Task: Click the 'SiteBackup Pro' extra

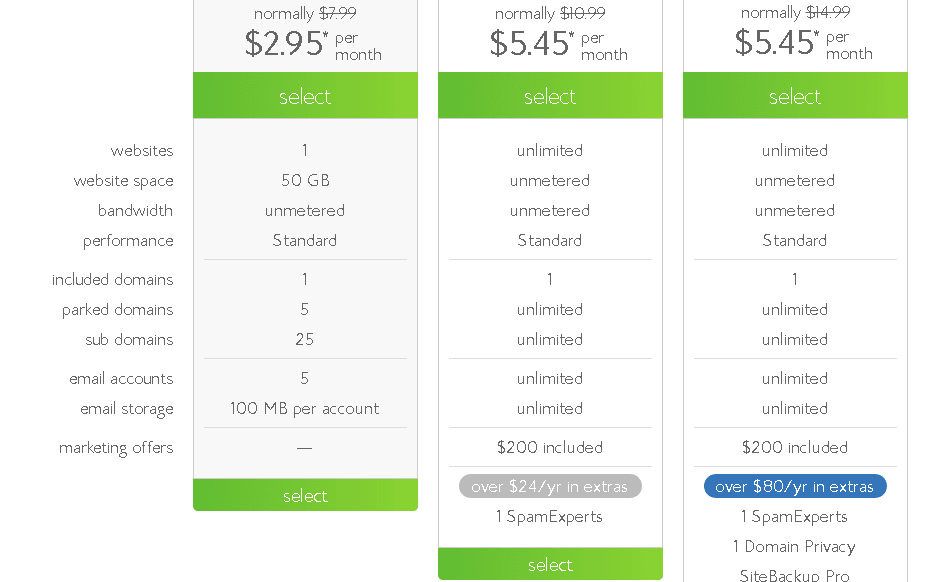Action: tap(795, 575)
